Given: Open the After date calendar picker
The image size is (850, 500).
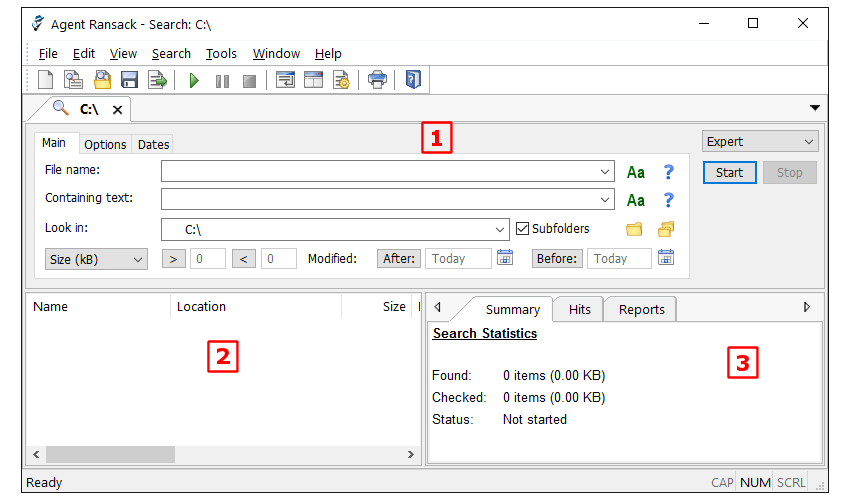Looking at the screenshot, I should [505, 258].
